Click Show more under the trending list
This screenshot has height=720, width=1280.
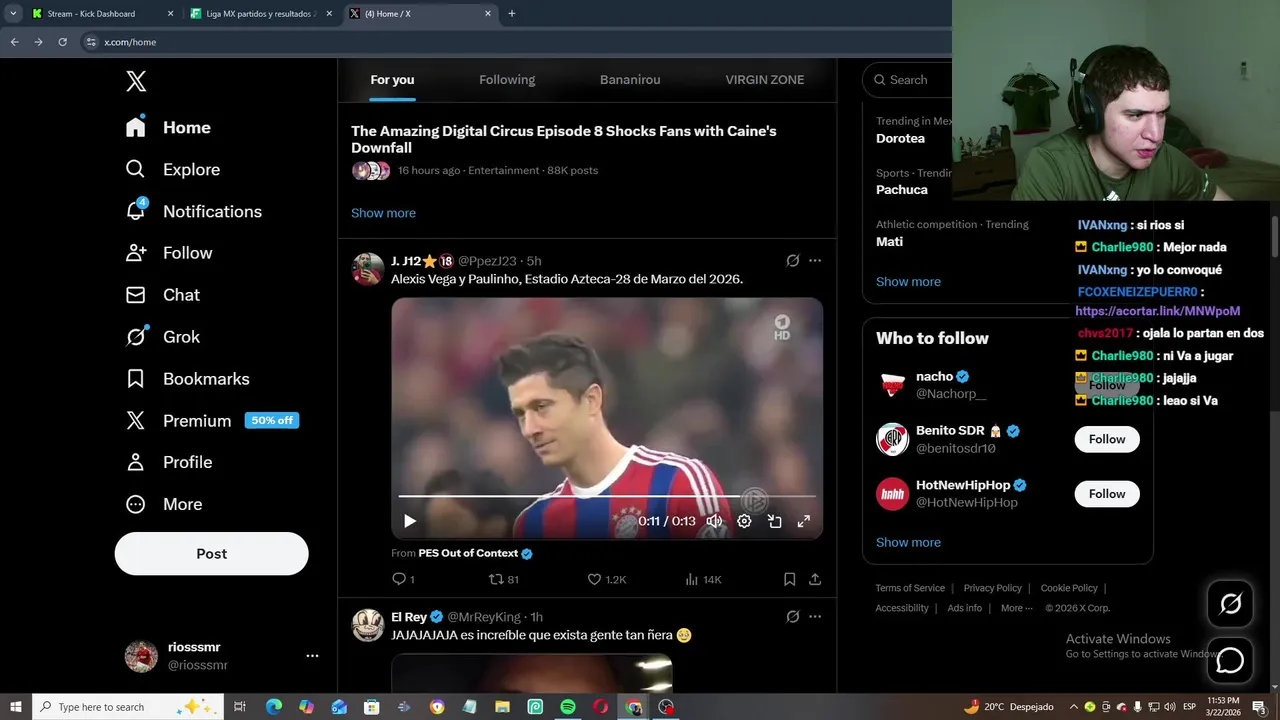pos(908,282)
